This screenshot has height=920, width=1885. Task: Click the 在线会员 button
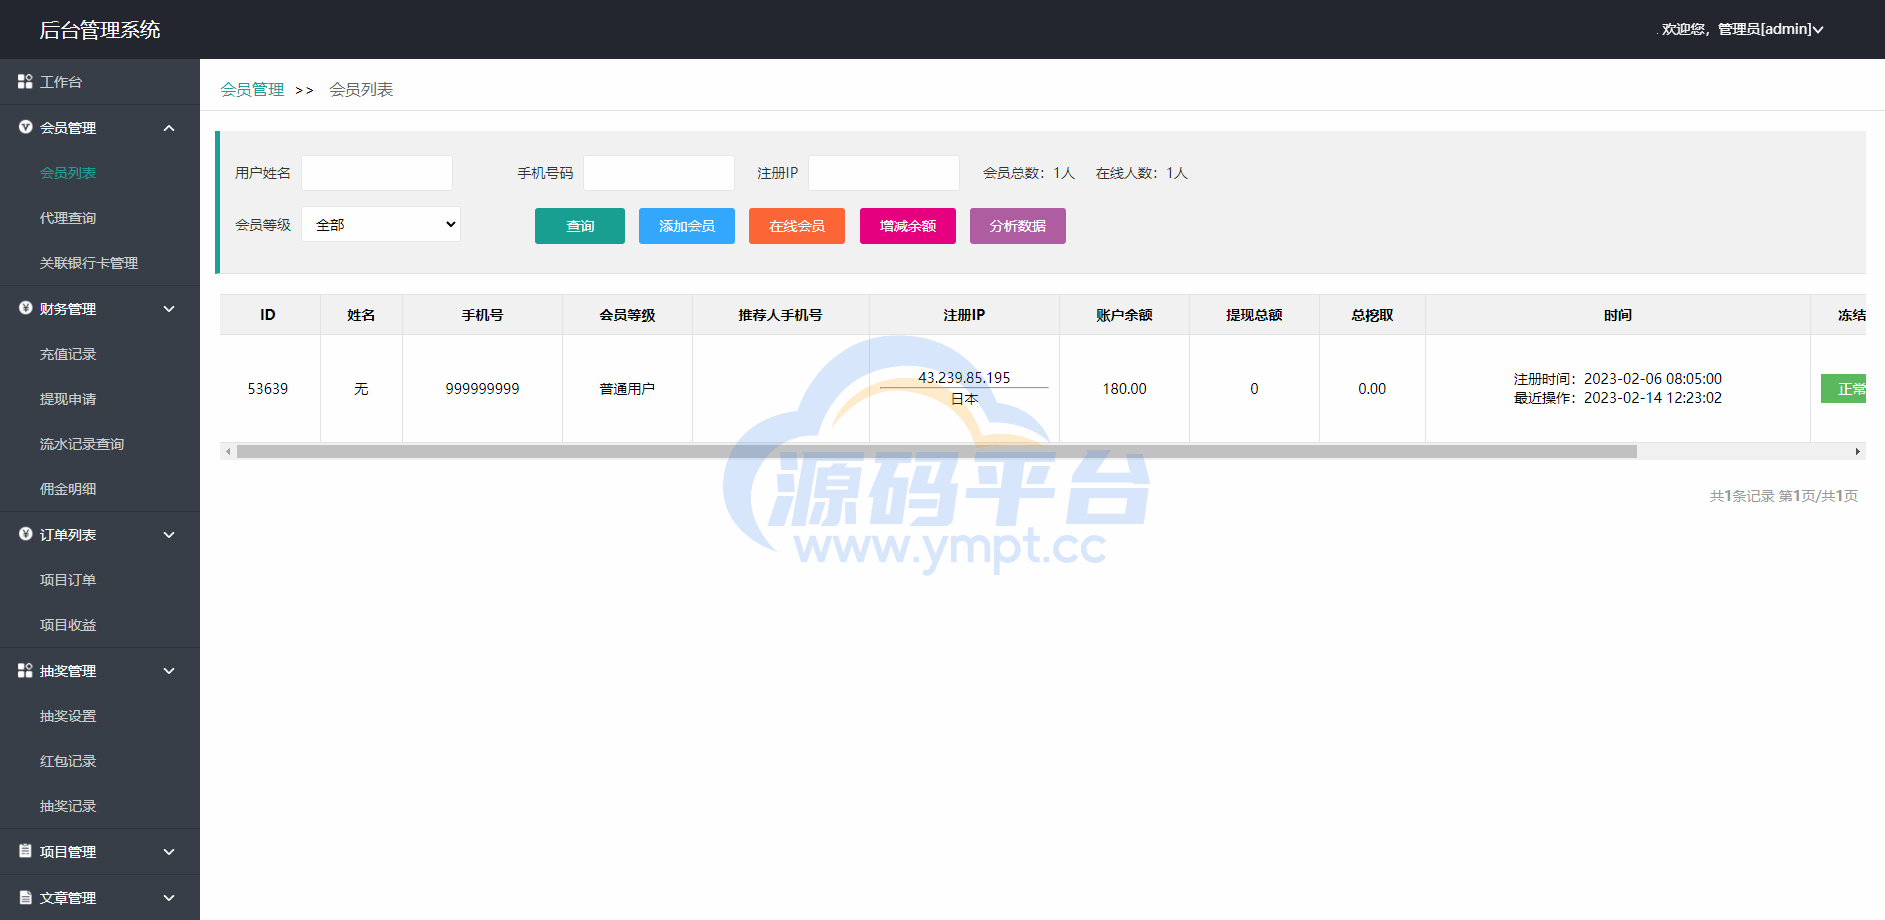797,226
